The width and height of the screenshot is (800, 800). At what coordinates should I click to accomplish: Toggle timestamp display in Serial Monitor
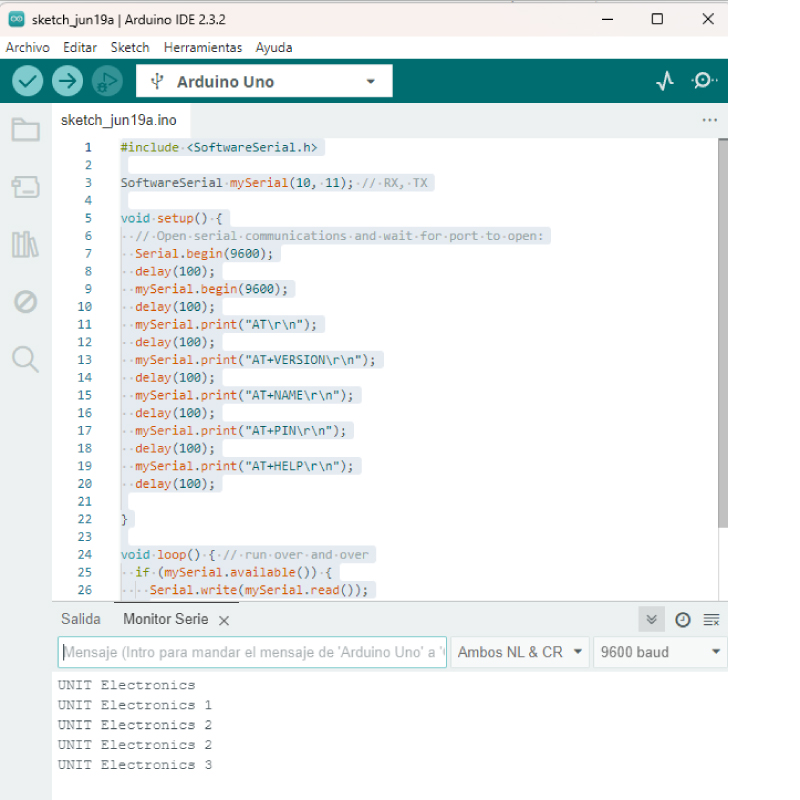tap(682, 620)
